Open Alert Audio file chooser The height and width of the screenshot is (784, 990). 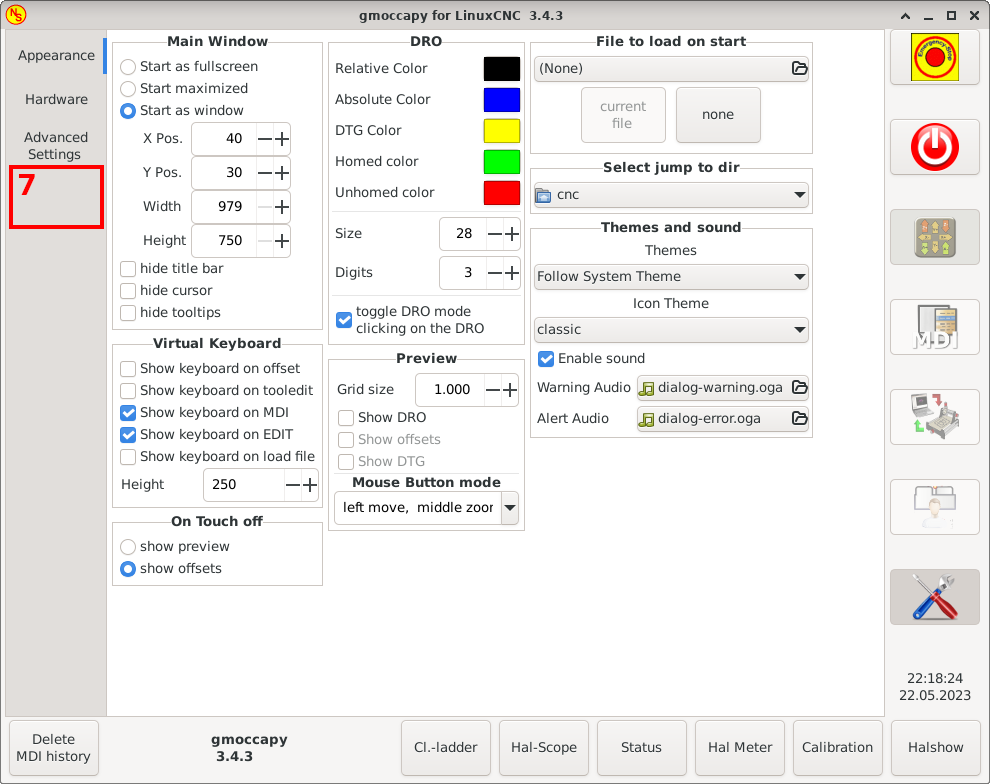723,419
